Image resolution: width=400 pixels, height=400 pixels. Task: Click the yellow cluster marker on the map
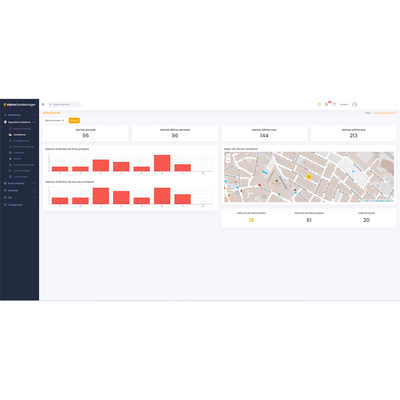309,177
